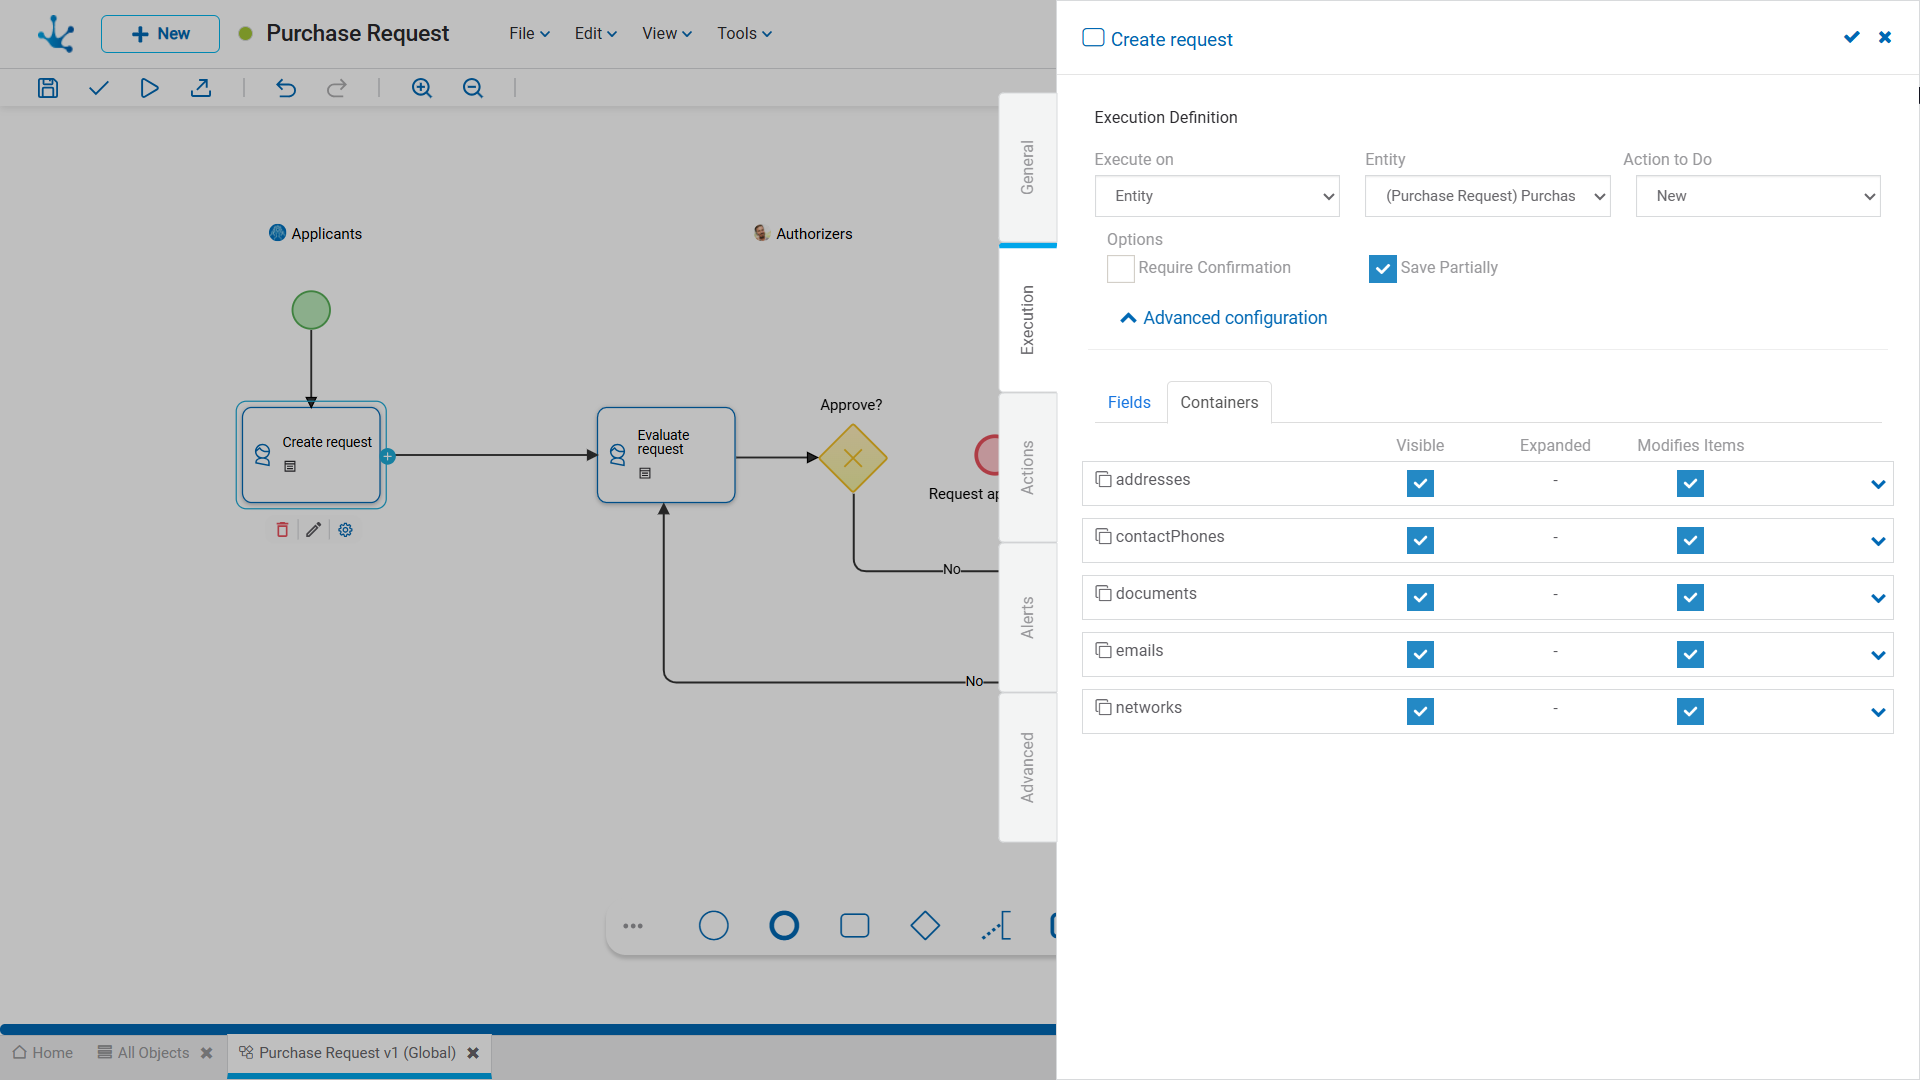Open the Entity dropdown showing Purchase Request
The image size is (1920, 1080).
point(1487,196)
